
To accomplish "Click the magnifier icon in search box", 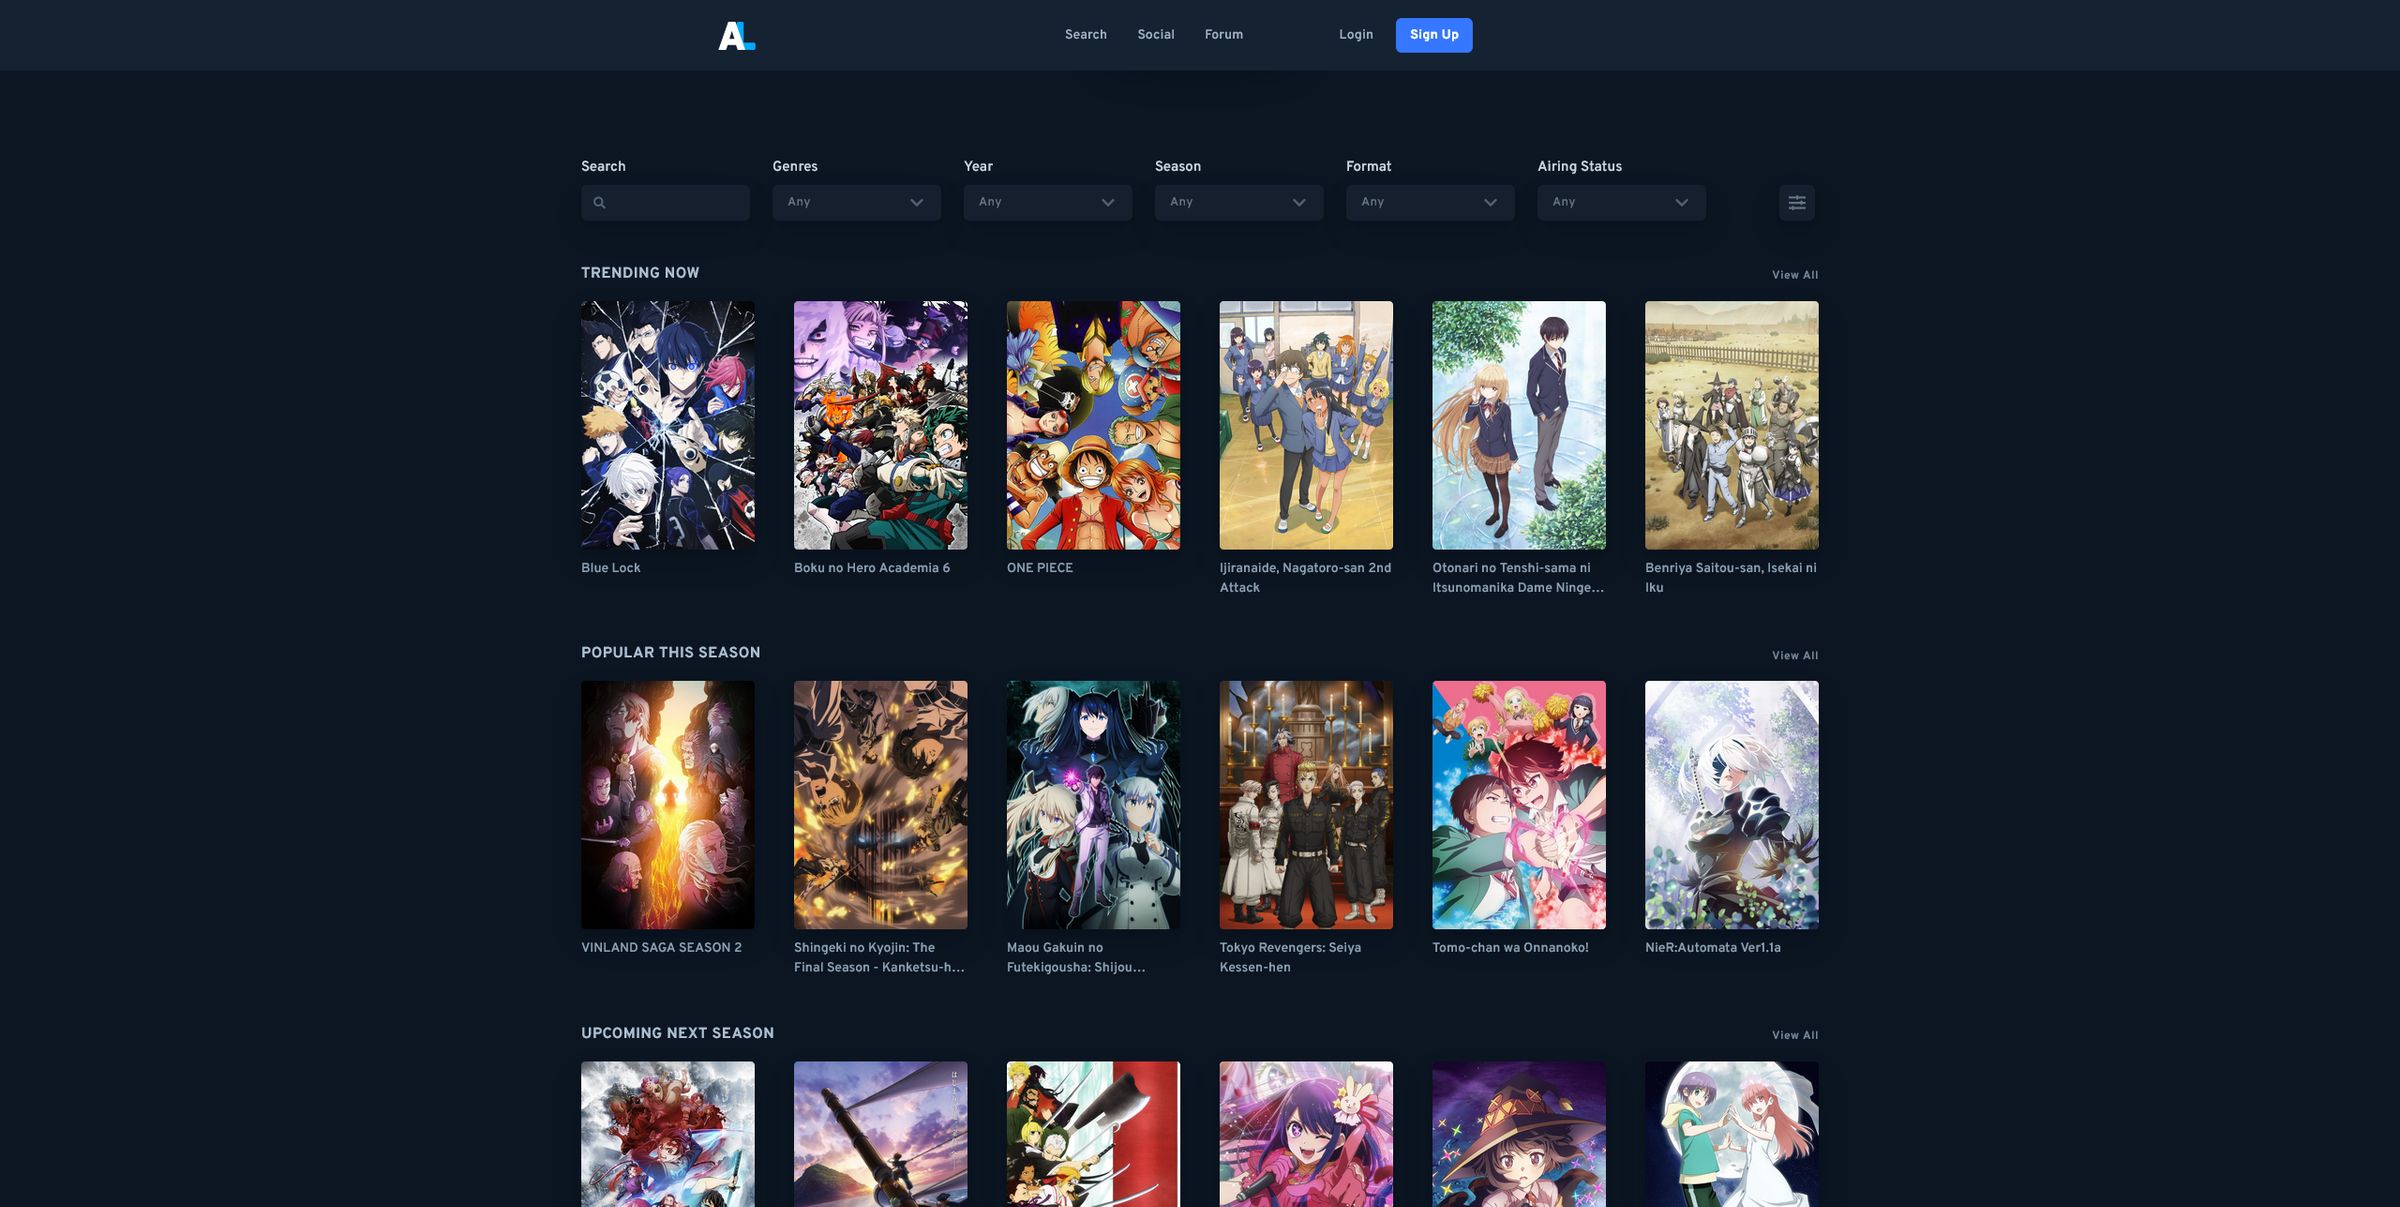I will pos(599,203).
